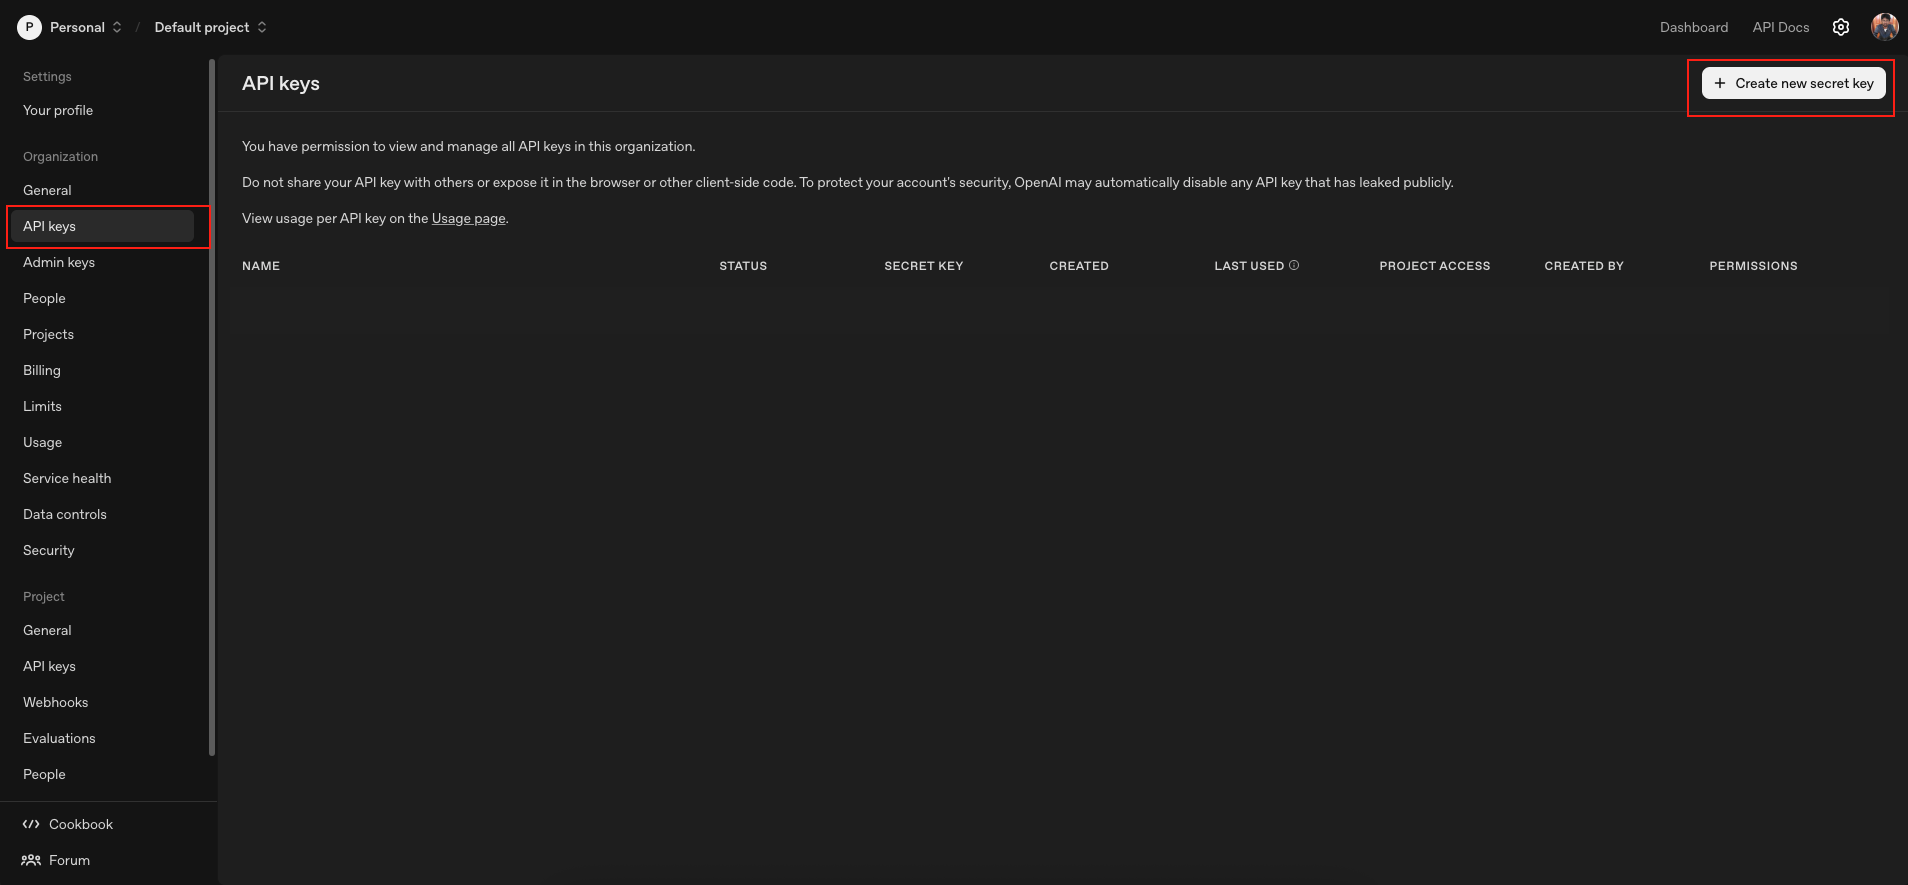Click the 'Organization' section label
This screenshot has width=1908, height=885.
click(x=60, y=156)
